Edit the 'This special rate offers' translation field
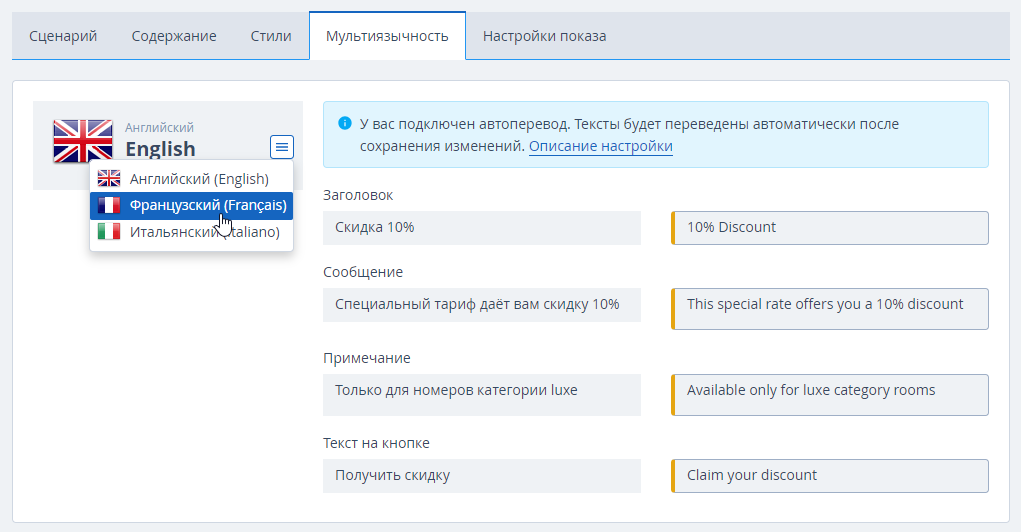This screenshot has width=1021, height=532. click(x=830, y=309)
